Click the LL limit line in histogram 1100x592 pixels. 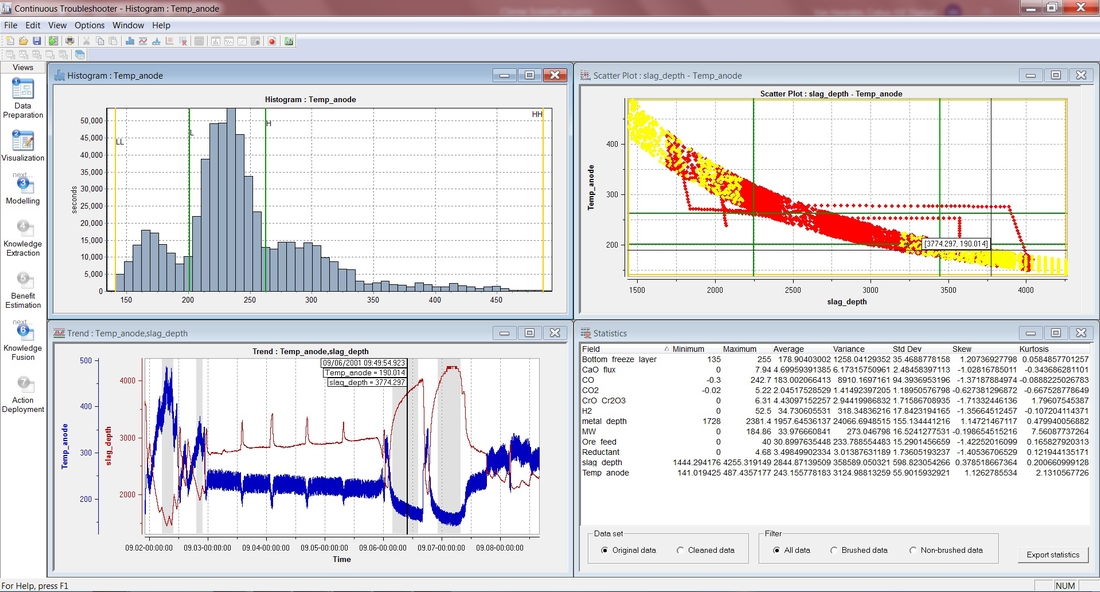[115, 200]
